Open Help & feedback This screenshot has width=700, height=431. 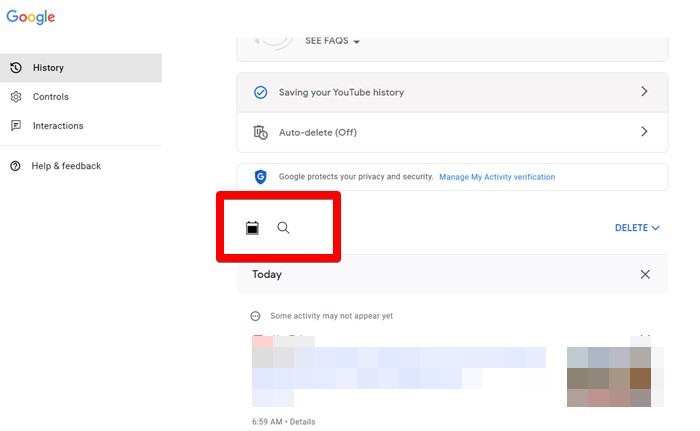tap(66, 166)
